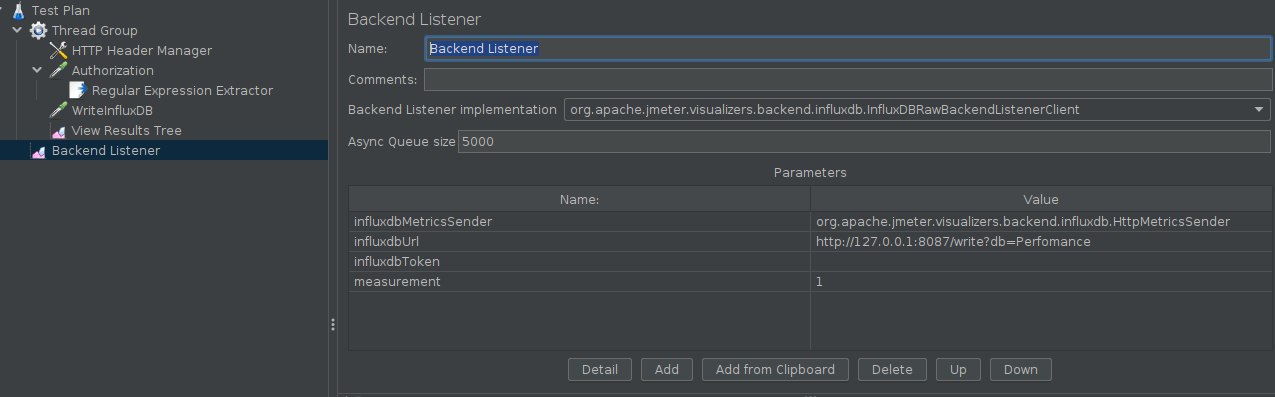Viewport: 1275px width, 397px height.
Task: Collapse the Thread Group node
Action: [x=17, y=30]
